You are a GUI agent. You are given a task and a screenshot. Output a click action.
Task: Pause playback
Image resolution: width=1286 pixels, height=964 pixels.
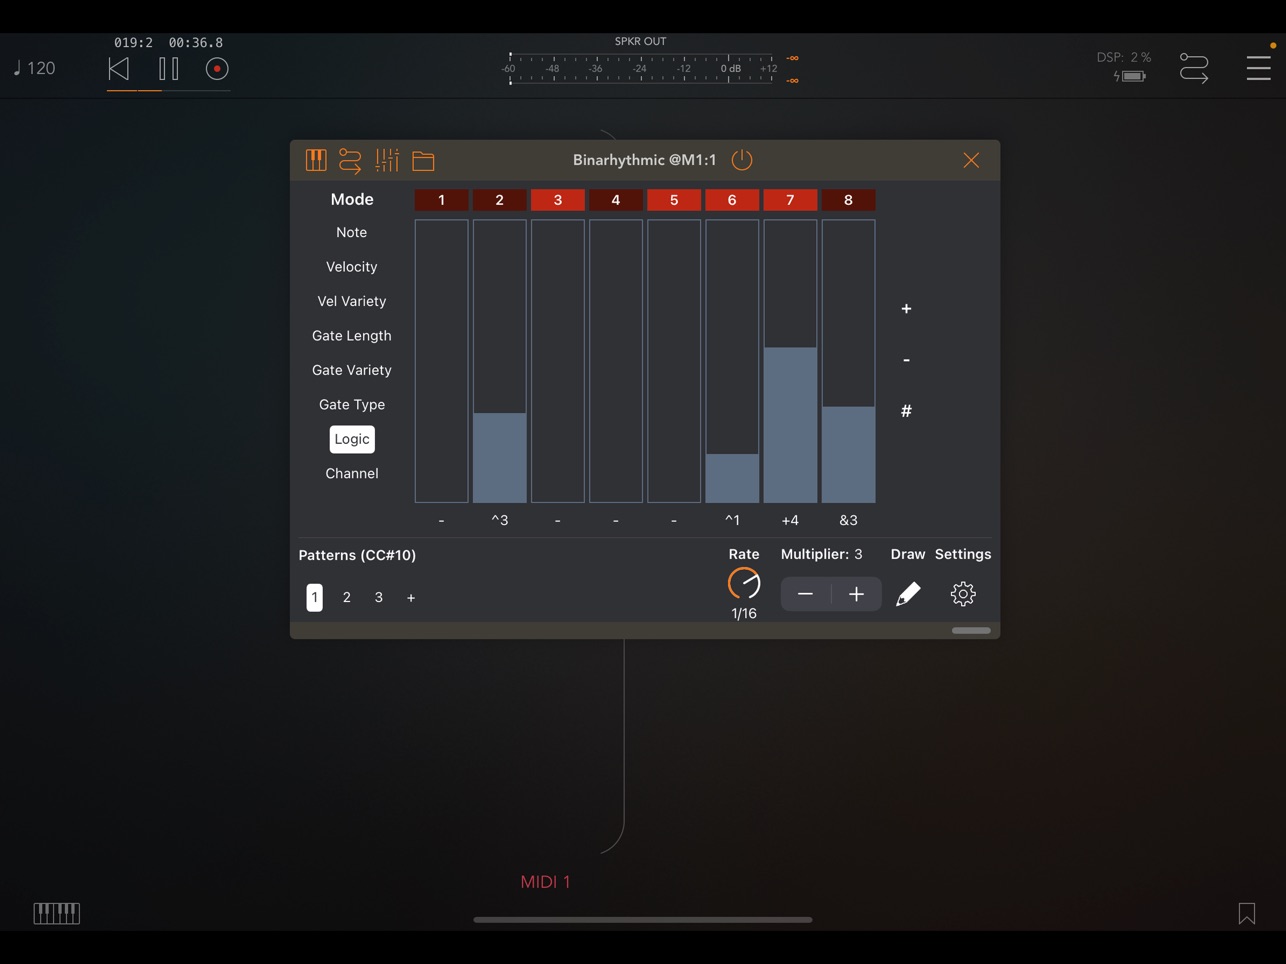[x=169, y=69]
